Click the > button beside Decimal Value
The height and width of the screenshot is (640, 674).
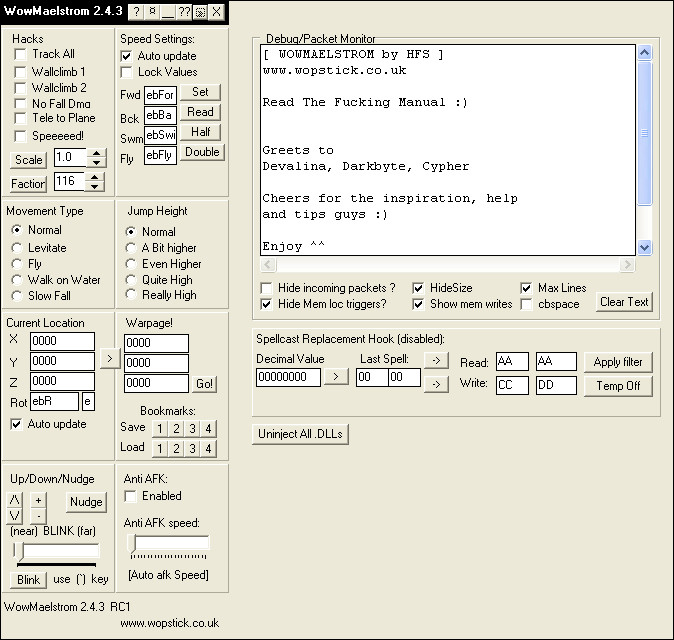click(x=335, y=377)
